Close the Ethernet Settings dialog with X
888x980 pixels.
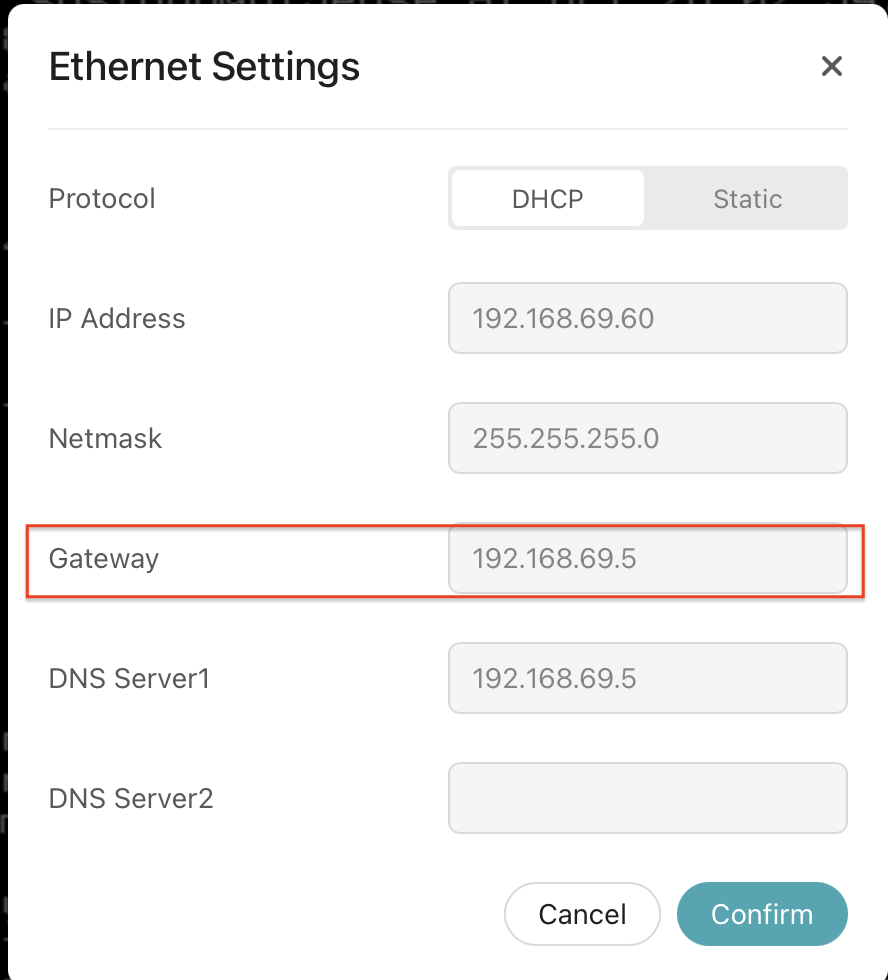831,67
